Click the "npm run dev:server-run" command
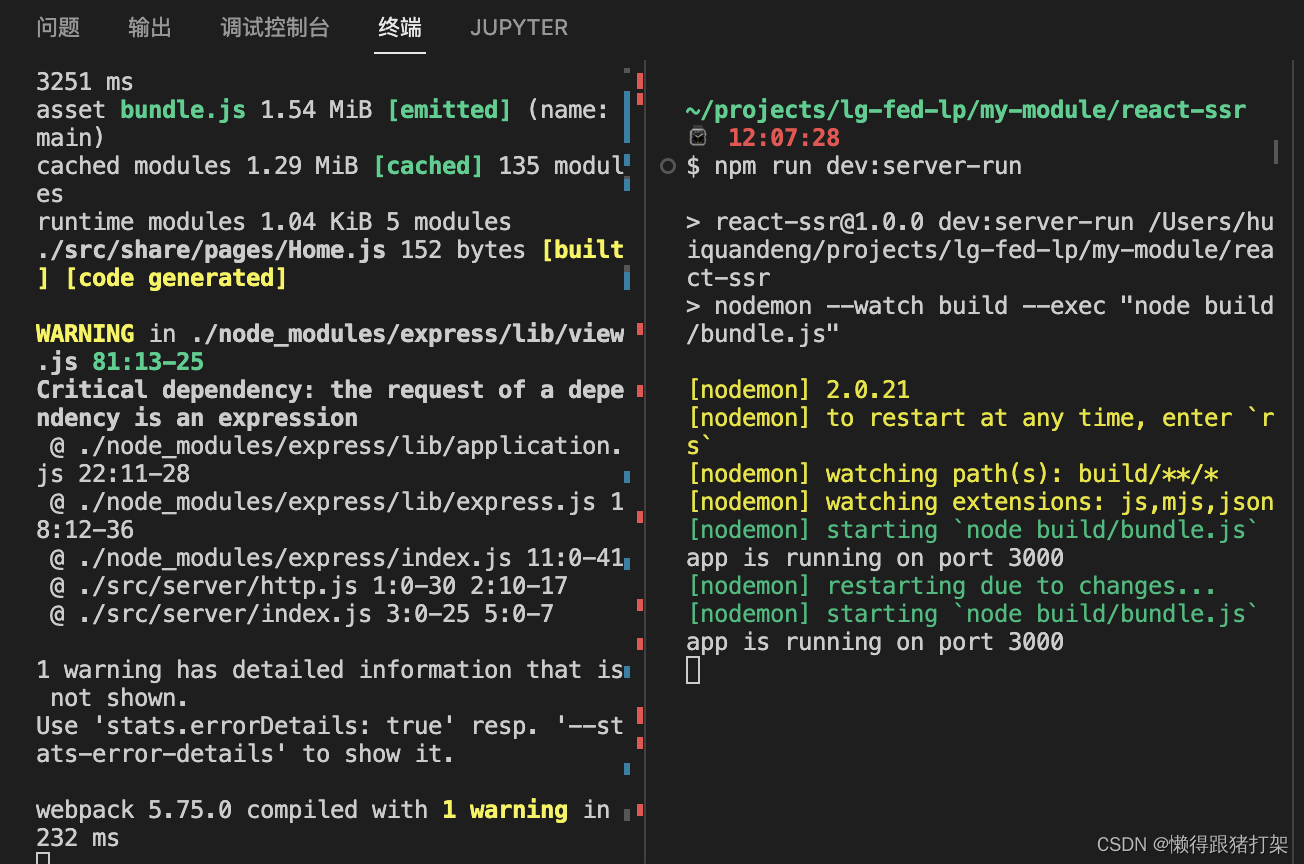Image resolution: width=1304 pixels, height=864 pixels. coord(868,166)
